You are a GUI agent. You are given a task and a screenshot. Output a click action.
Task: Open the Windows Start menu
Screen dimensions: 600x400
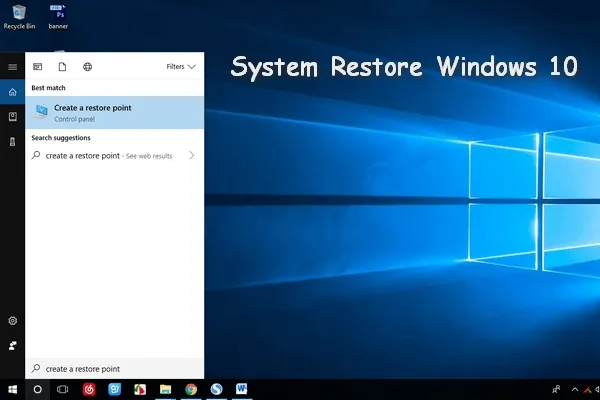click(12, 388)
